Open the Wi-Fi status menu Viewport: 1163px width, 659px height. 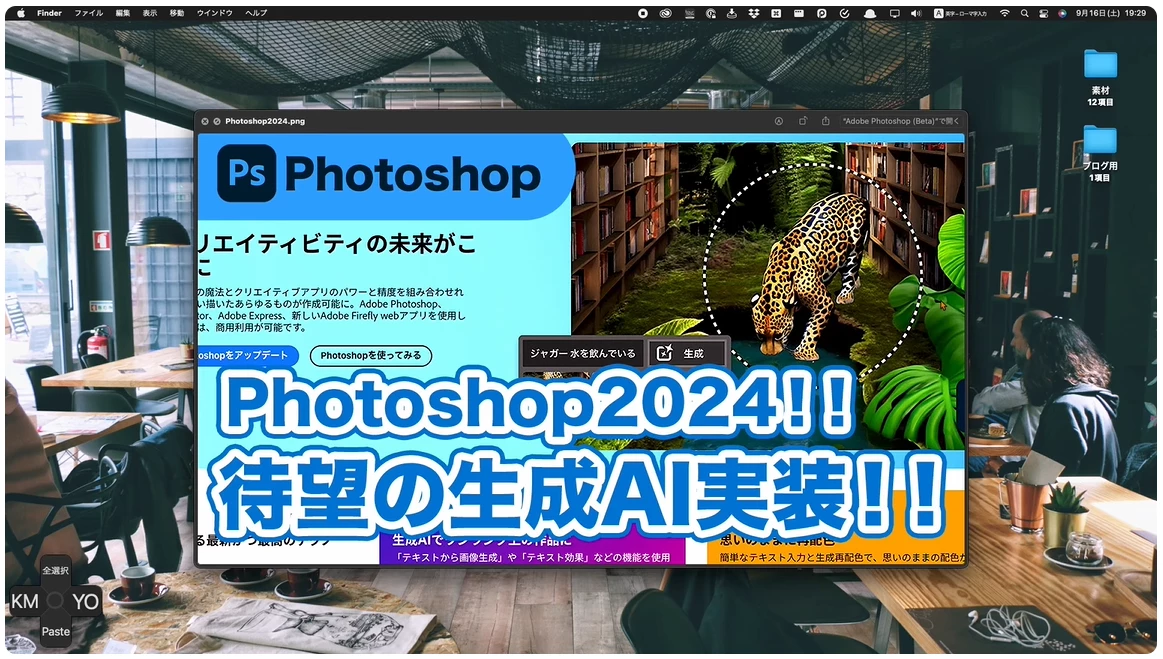point(1004,13)
